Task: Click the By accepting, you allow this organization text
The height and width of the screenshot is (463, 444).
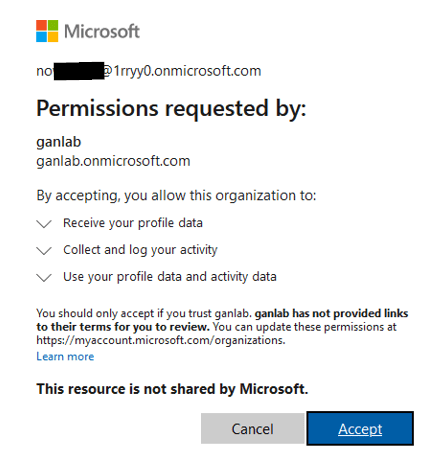Action: pos(176,196)
